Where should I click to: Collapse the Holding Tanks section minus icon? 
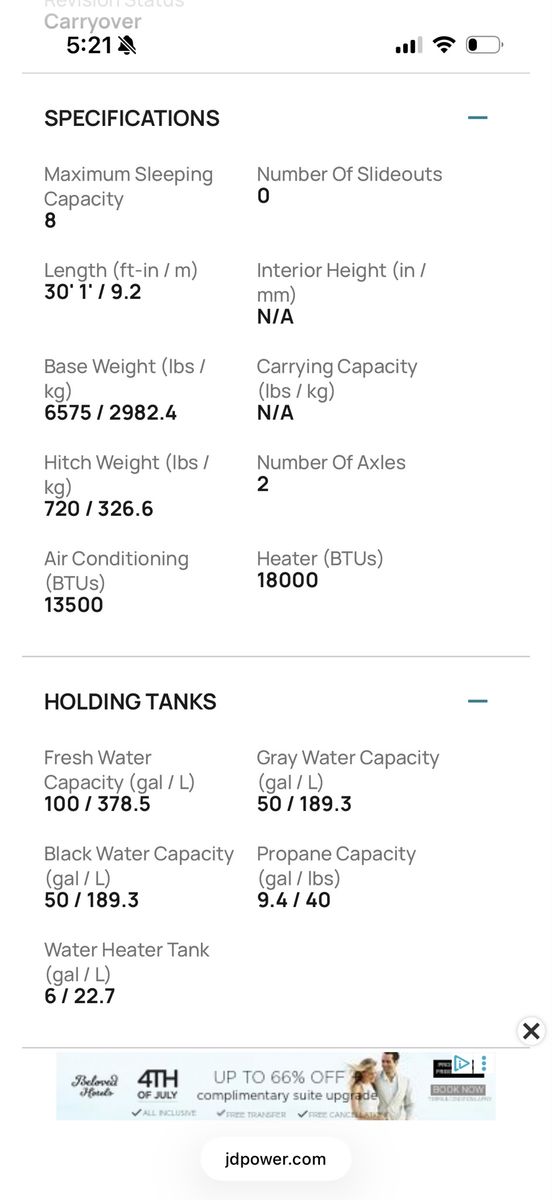click(478, 701)
